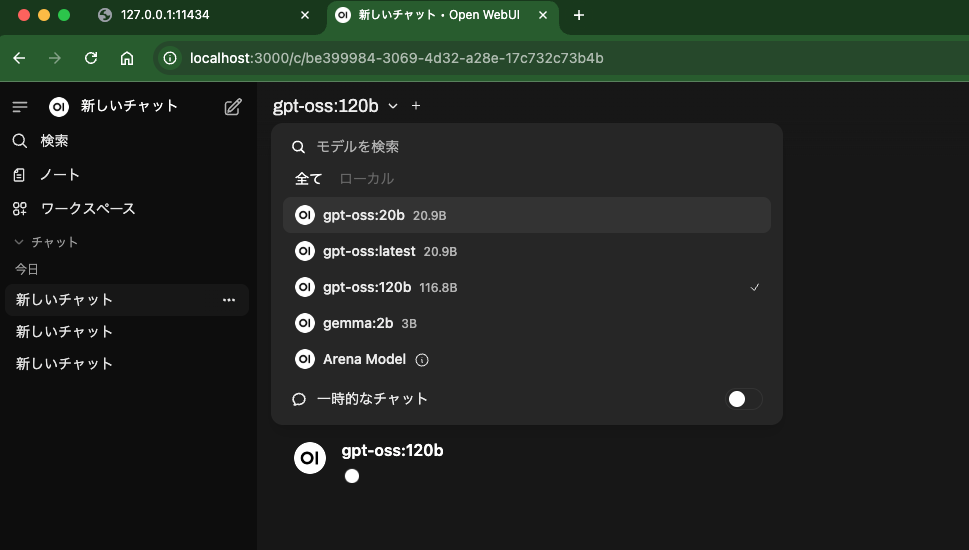Select the gpt-oss:20b model
The image size is (969, 550).
click(x=527, y=215)
